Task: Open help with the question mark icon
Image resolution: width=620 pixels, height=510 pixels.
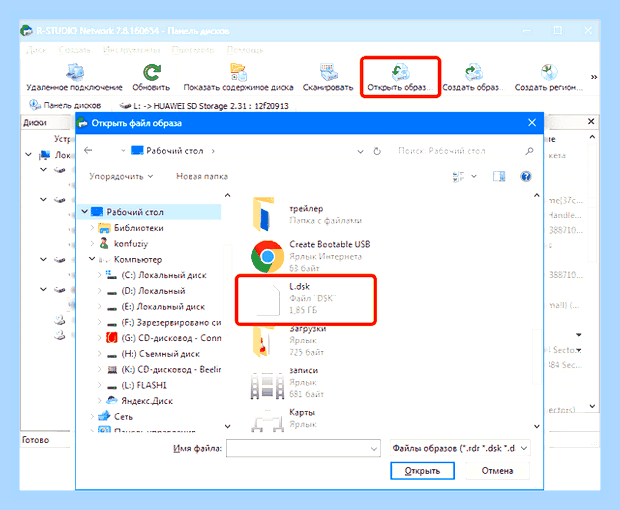Action: point(525,176)
